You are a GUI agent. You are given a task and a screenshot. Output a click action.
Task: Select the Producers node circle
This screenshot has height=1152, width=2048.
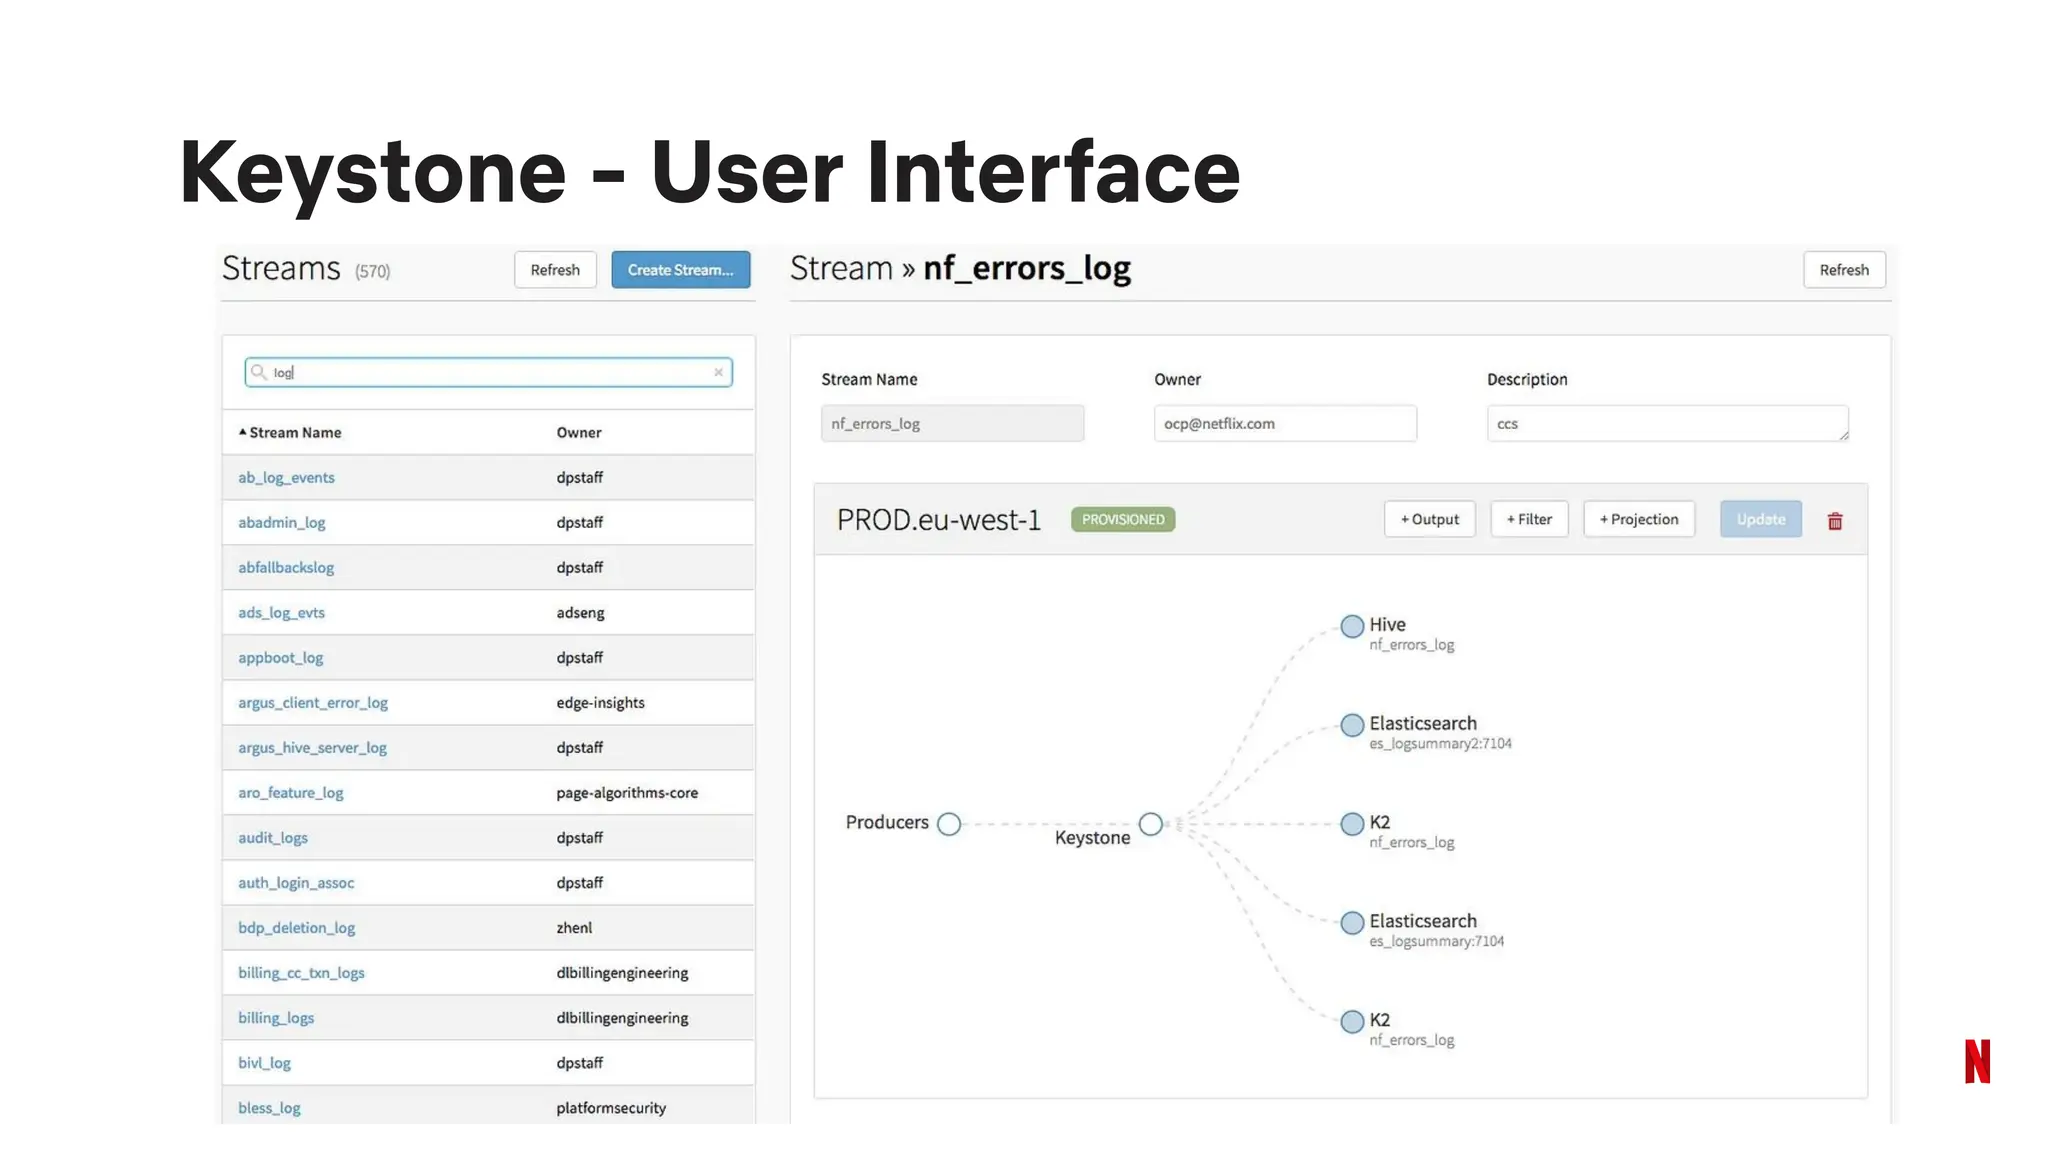tap(949, 824)
